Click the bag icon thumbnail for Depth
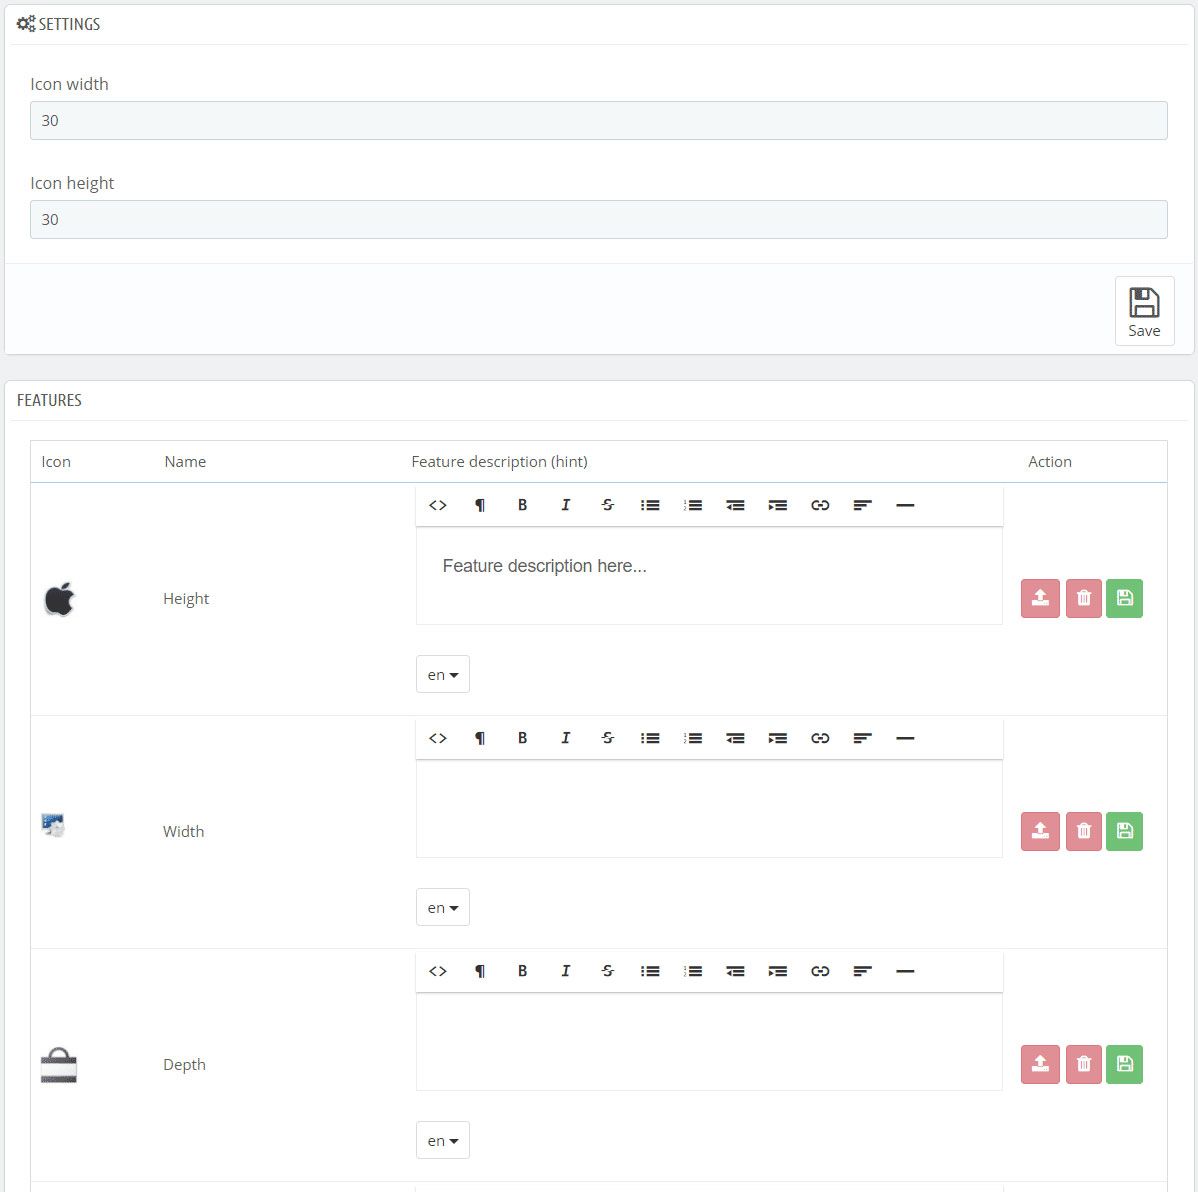The height and width of the screenshot is (1192, 1198). pyautogui.click(x=59, y=1065)
